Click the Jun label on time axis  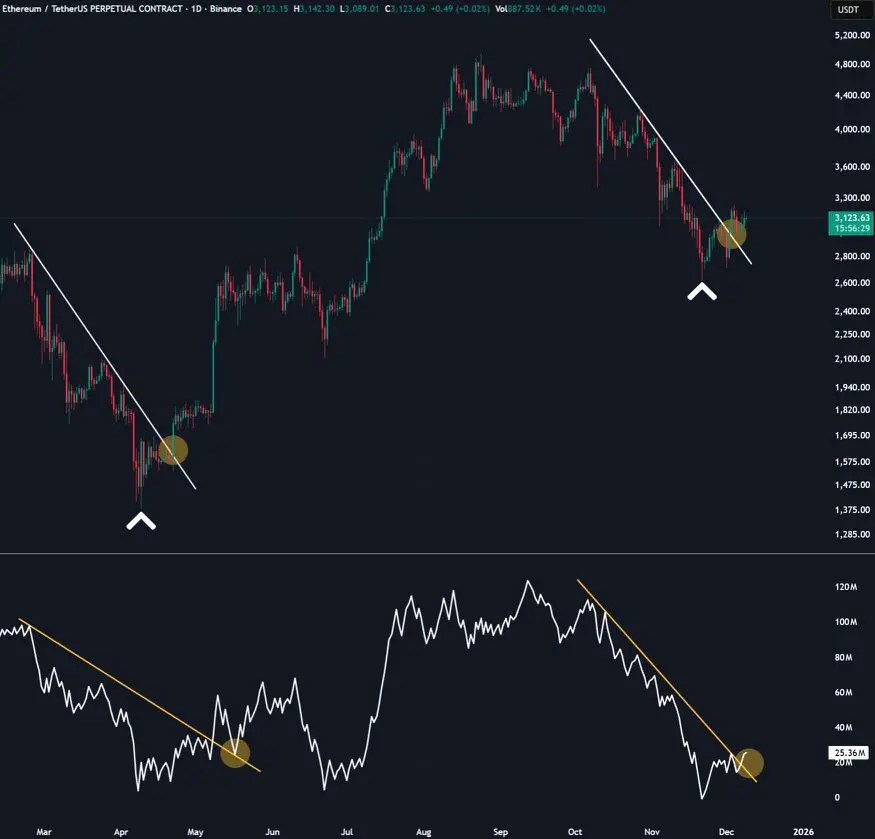tap(272, 832)
